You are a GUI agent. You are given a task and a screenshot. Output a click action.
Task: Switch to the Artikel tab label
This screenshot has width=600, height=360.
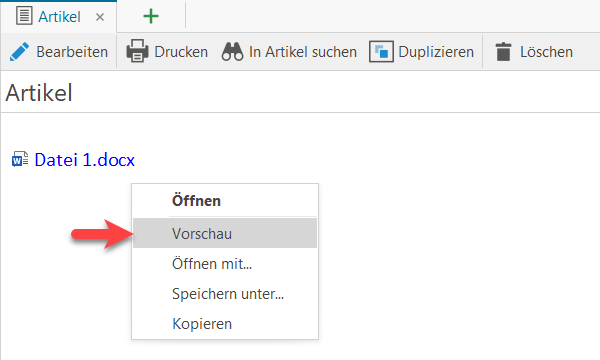(59, 17)
